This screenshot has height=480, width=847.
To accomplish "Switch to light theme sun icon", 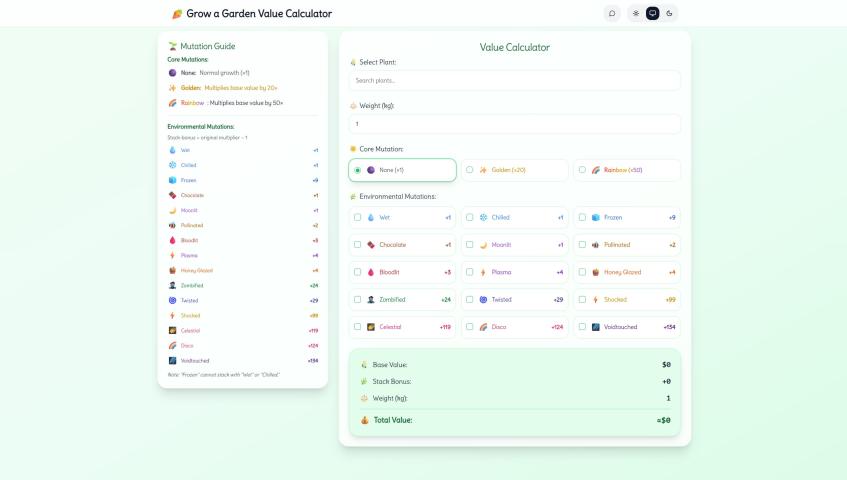I will point(636,14).
